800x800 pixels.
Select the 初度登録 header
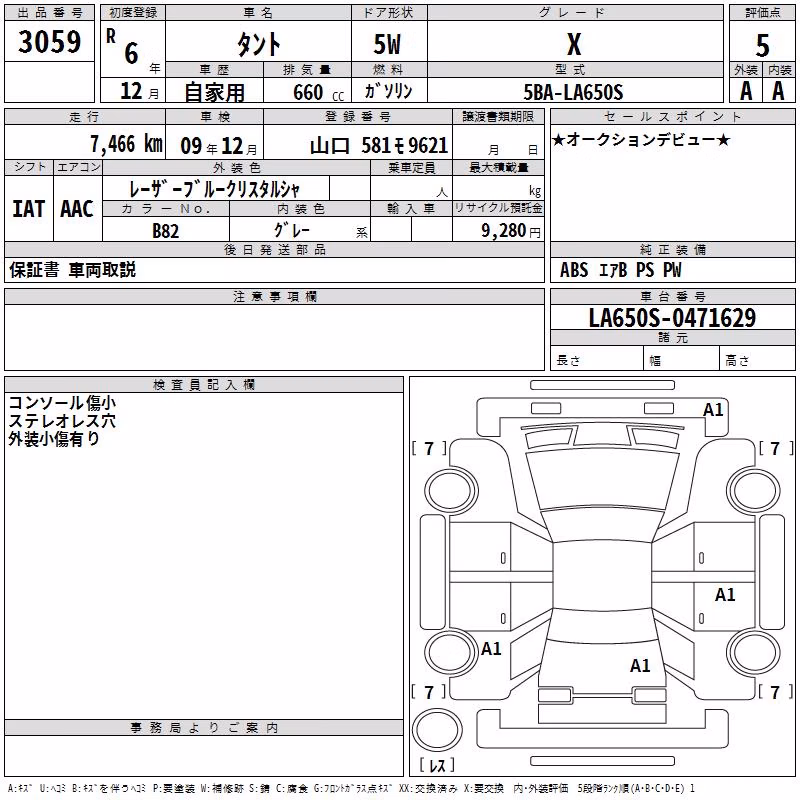pyautogui.click(x=133, y=13)
